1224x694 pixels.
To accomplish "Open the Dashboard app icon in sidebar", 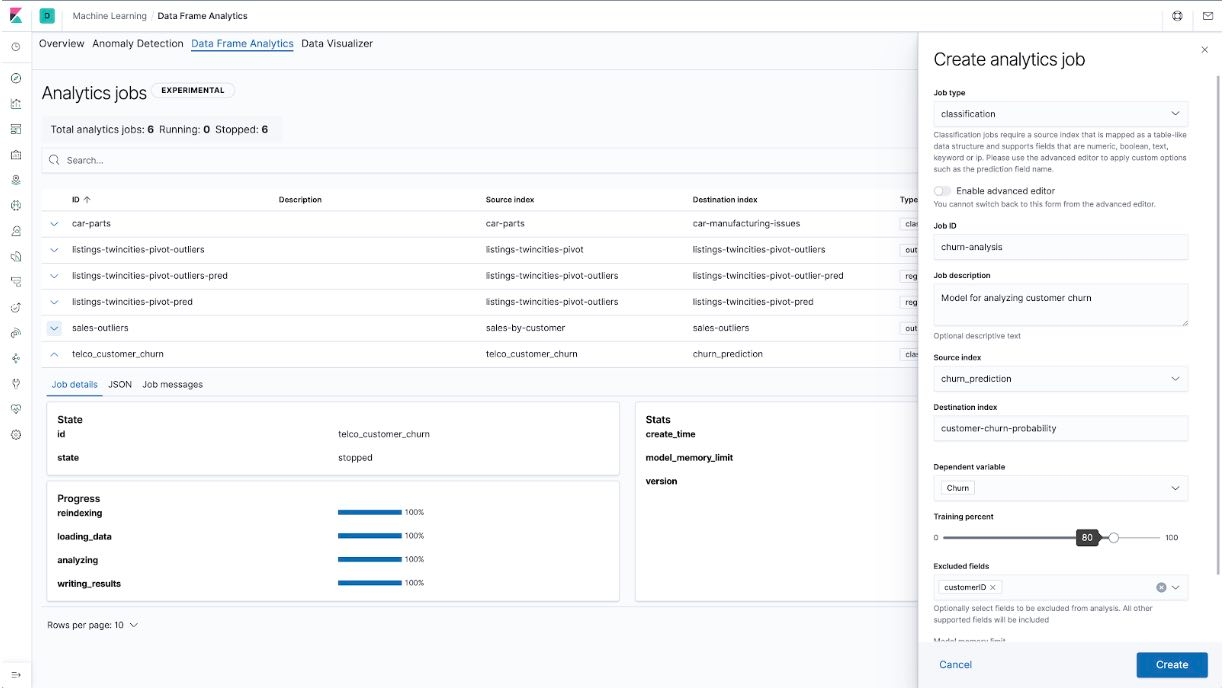I will pyautogui.click(x=14, y=128).
